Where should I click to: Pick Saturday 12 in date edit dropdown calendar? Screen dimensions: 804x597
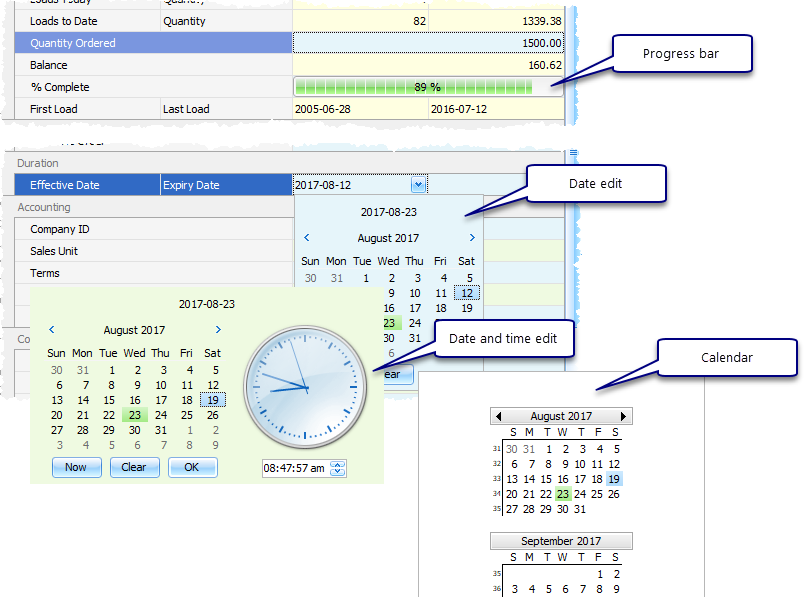467,293
